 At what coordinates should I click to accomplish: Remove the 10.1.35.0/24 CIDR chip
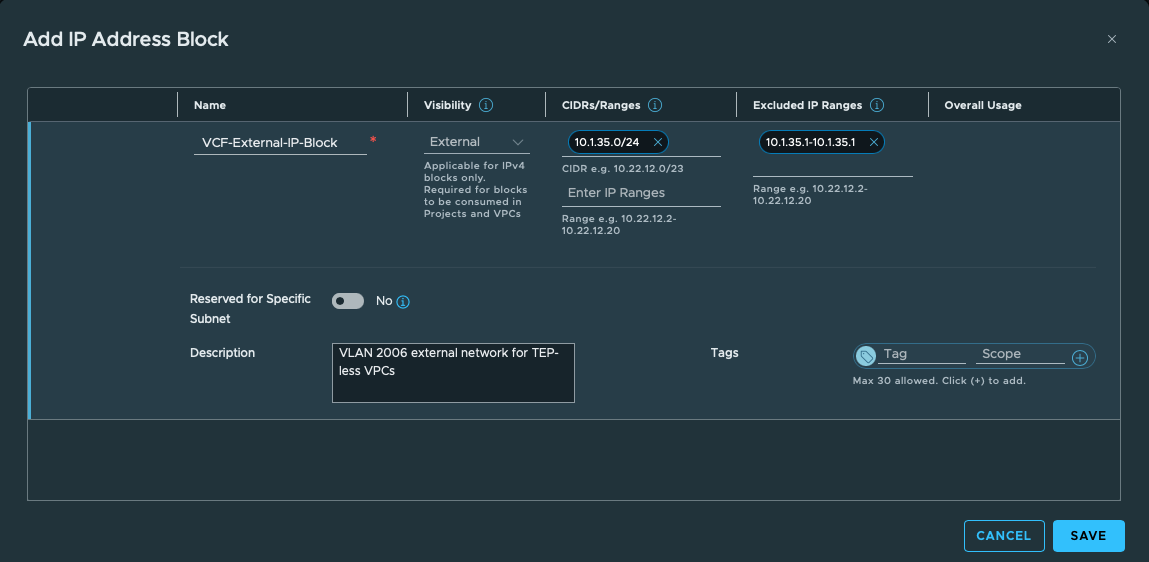(657, 142)
